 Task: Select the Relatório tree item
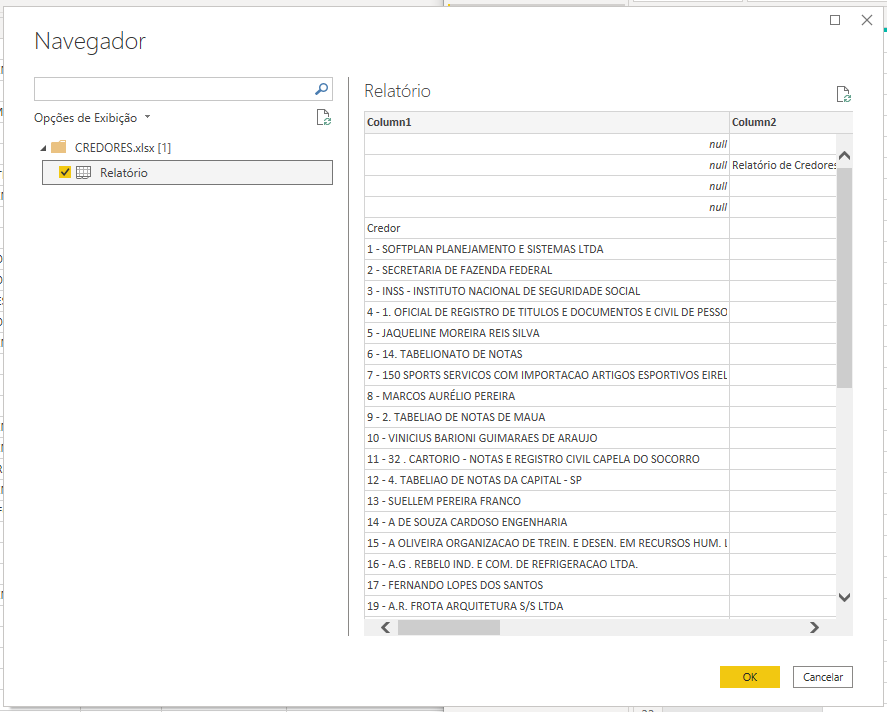click(187, 172)
